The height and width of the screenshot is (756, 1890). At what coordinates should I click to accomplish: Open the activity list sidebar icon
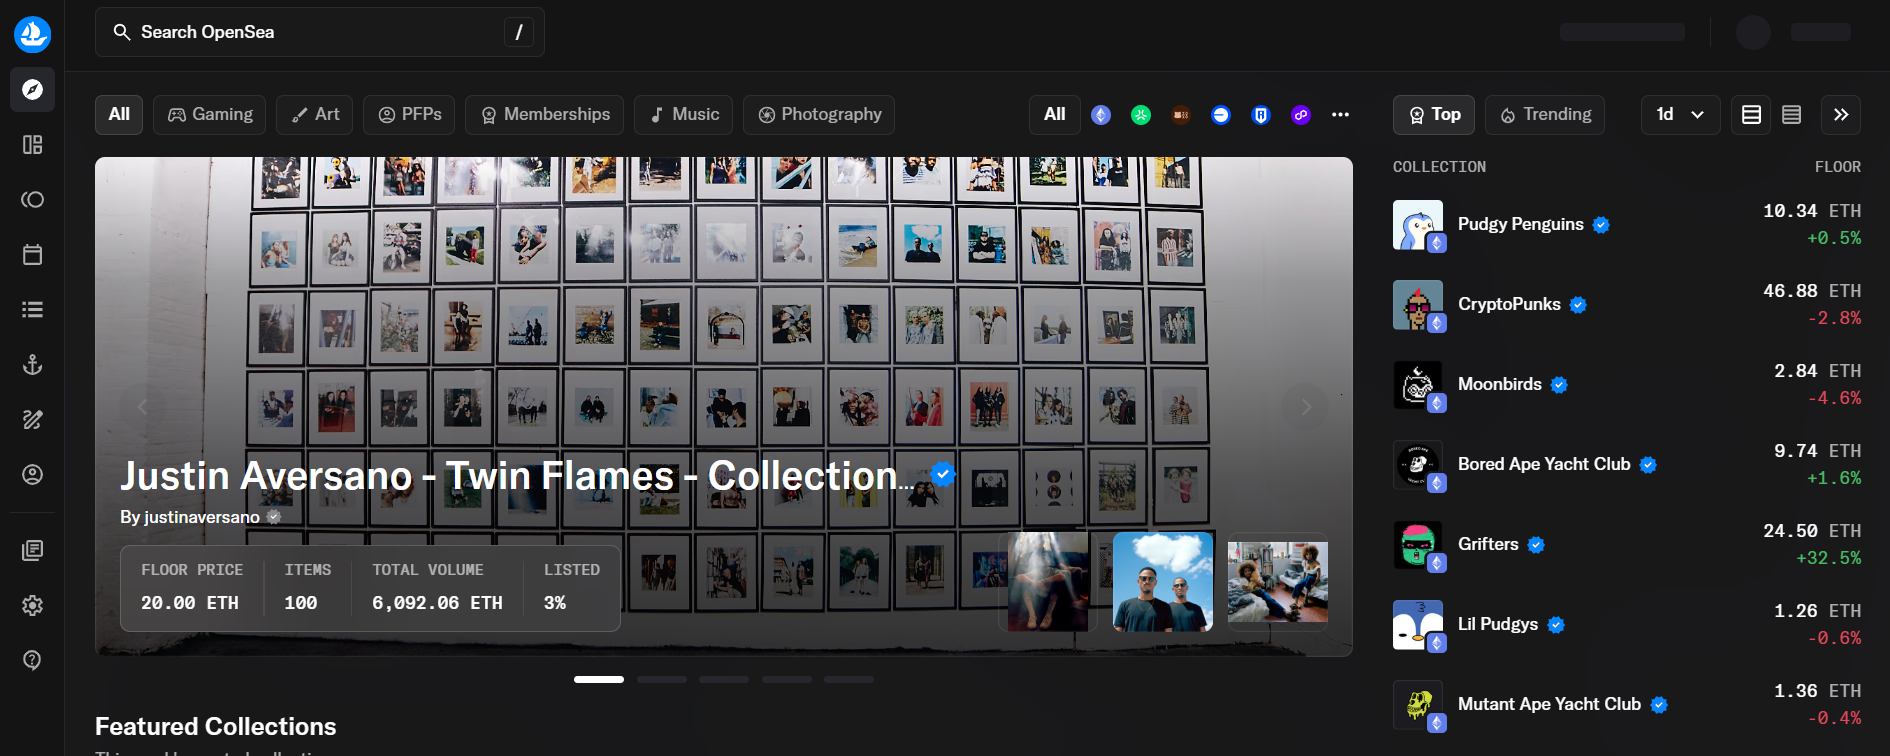32,310
